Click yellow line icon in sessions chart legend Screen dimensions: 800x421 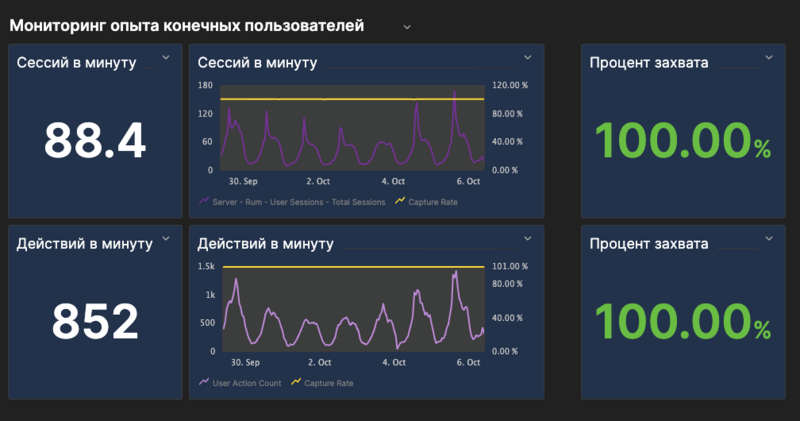400,202
